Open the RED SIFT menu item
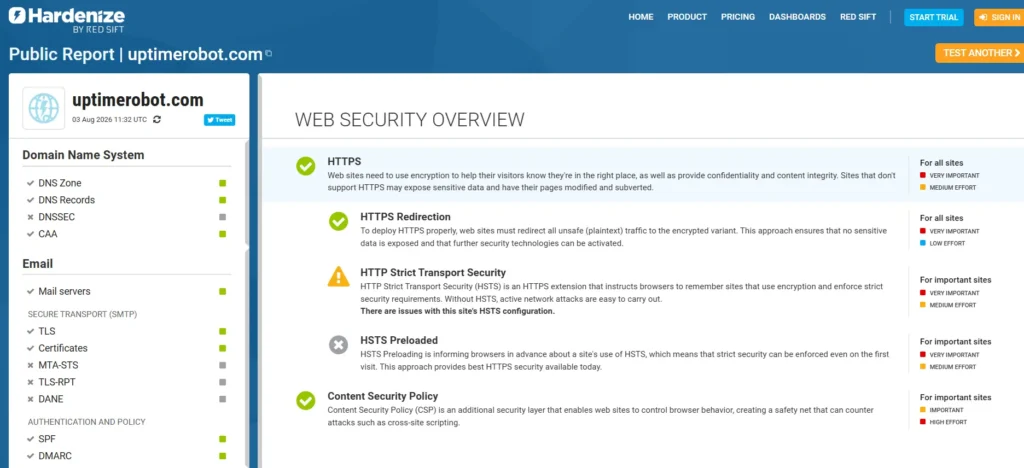This screenshot has height=468, width=1024. pos(858,17)
